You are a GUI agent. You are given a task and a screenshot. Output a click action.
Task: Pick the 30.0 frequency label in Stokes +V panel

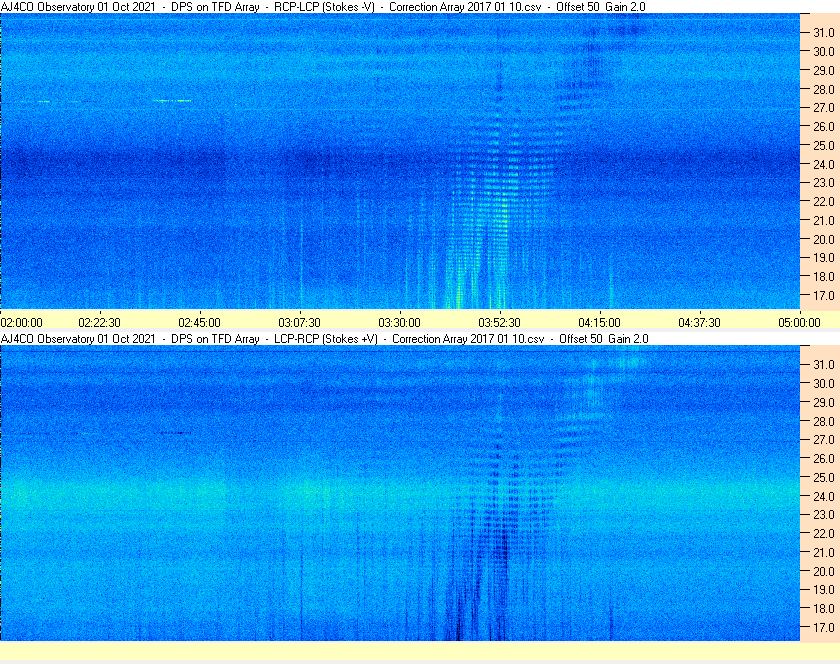(x=824, y=383)
